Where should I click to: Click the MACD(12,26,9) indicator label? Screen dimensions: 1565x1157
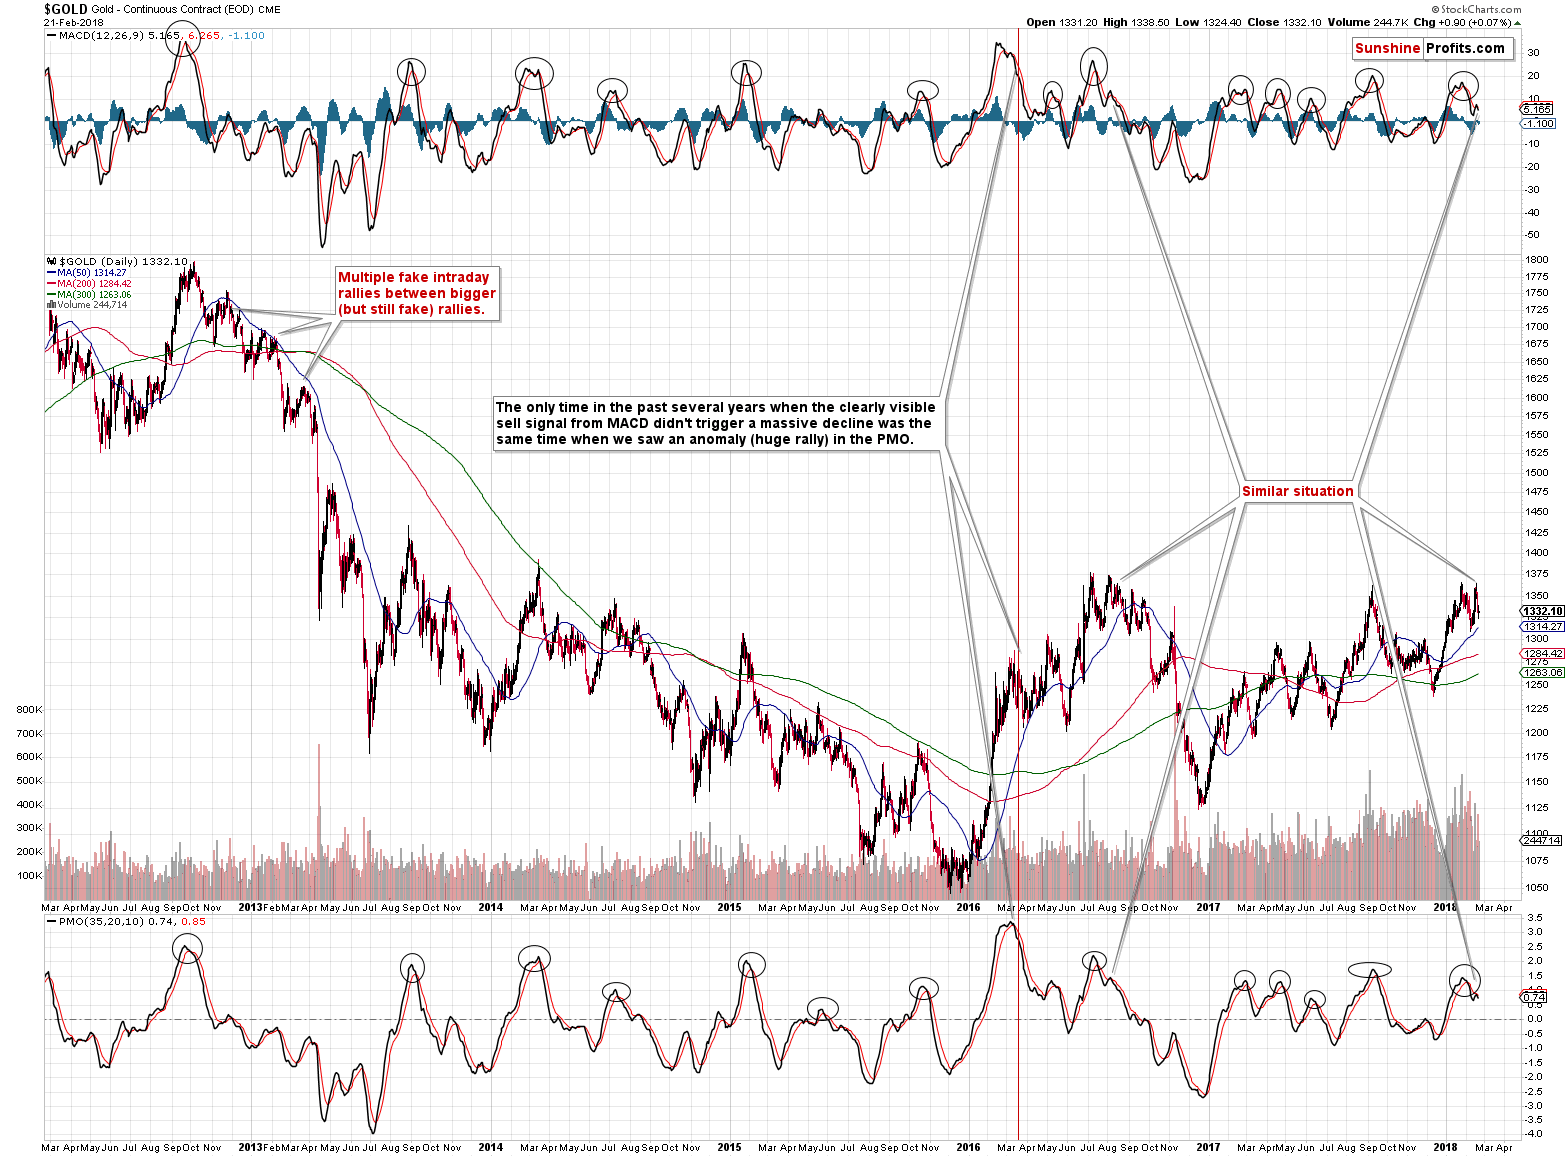click(x=102, y=35)
